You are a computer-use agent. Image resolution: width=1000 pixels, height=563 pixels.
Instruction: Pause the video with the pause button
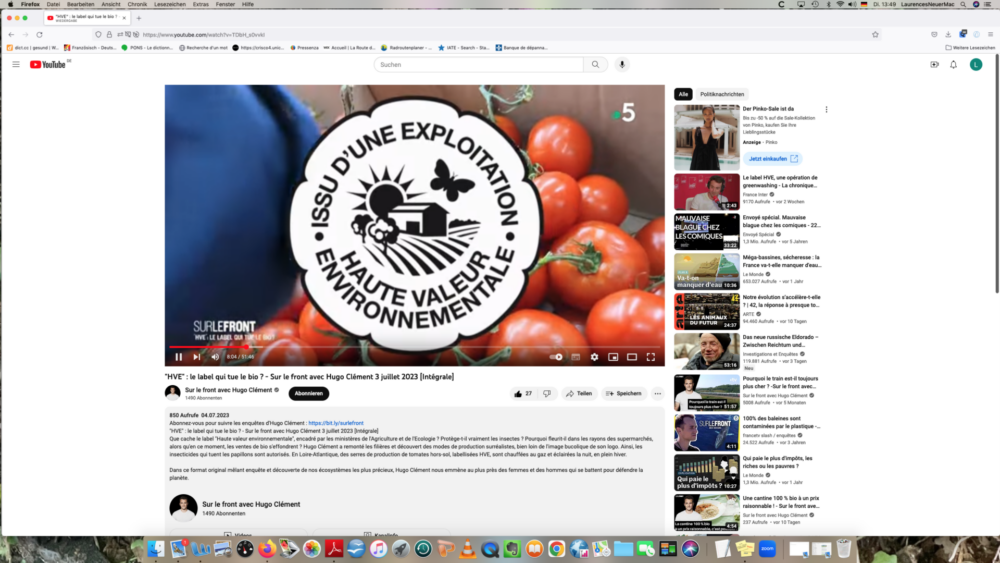point(179,357)
